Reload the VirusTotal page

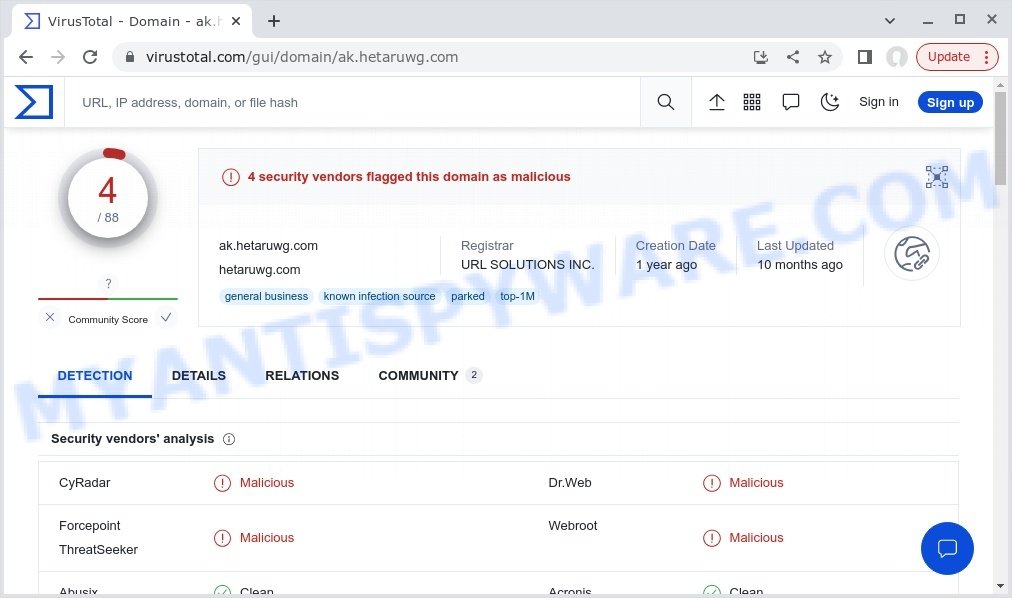pyautogui.click(x=90, y=57)
